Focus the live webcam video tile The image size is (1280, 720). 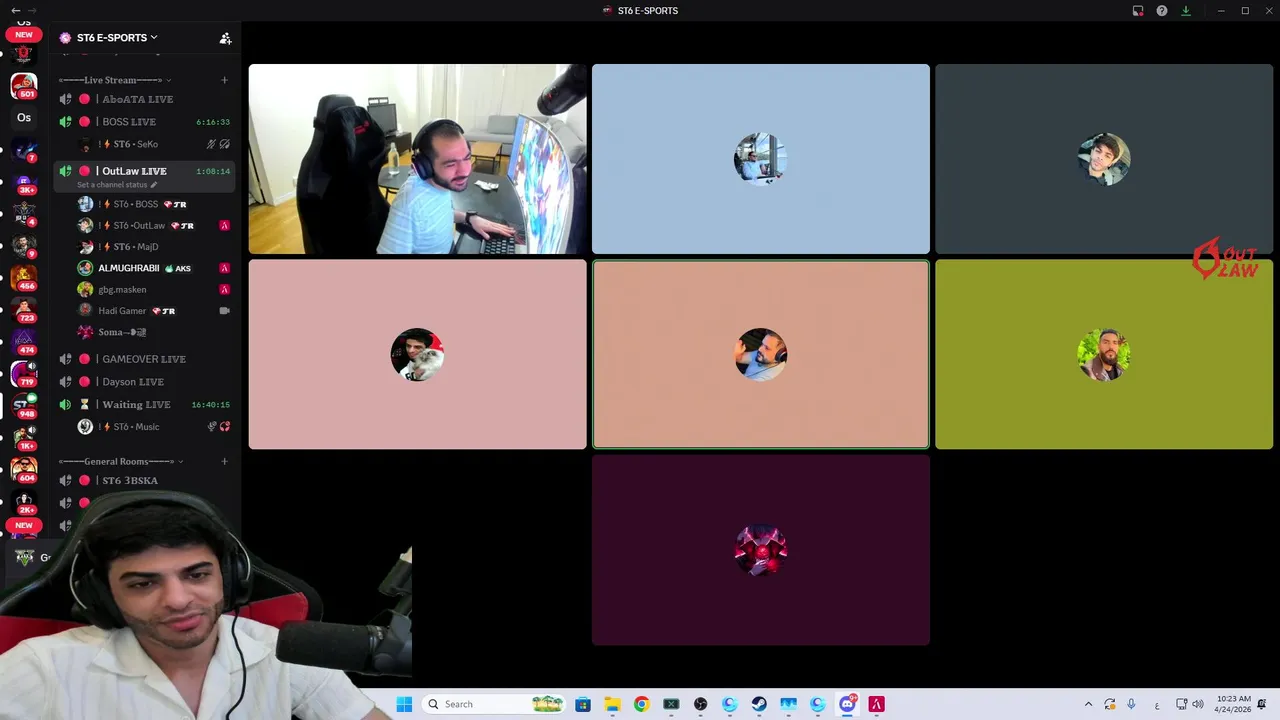(x=417, y=159)
